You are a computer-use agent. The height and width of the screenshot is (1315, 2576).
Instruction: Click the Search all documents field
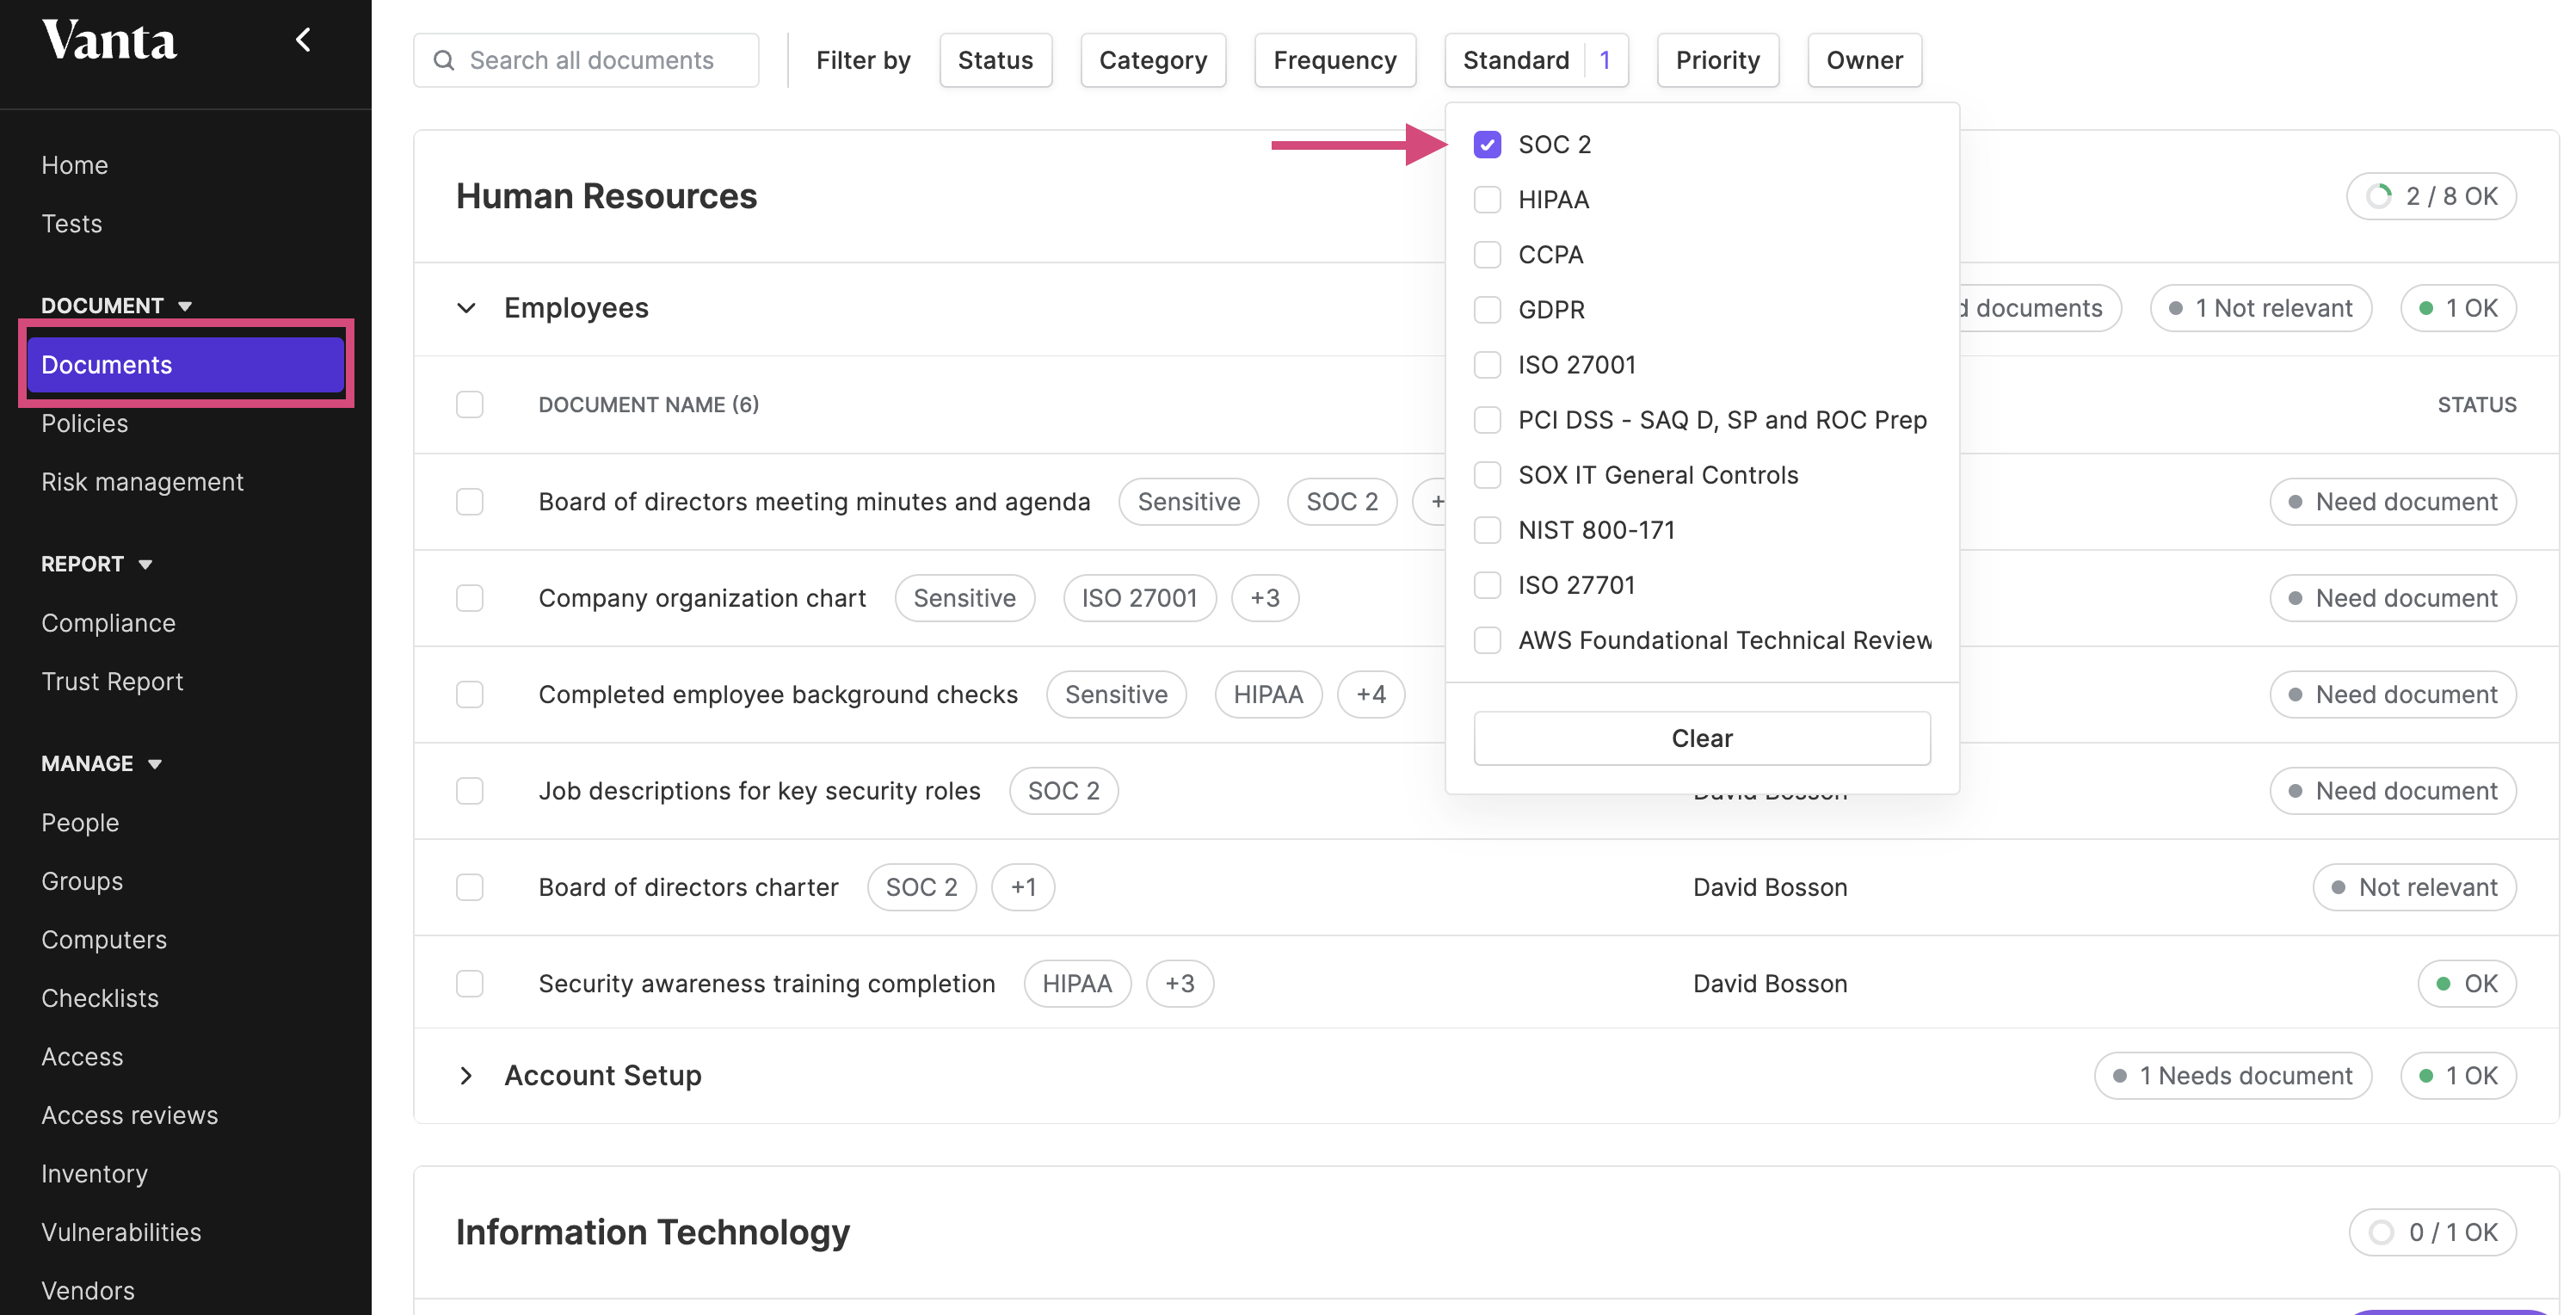tap(586, 60)
